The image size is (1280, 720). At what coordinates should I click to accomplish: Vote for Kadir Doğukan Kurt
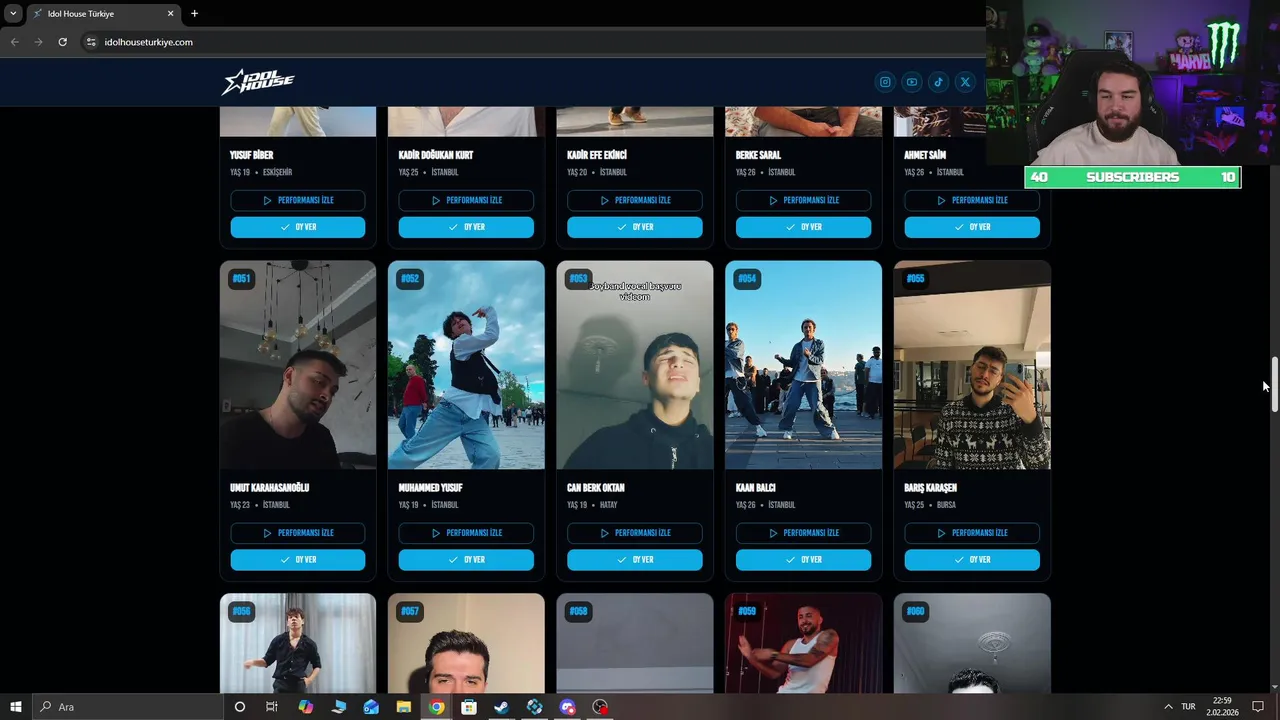pyautogui.click(x=466, y=227)
